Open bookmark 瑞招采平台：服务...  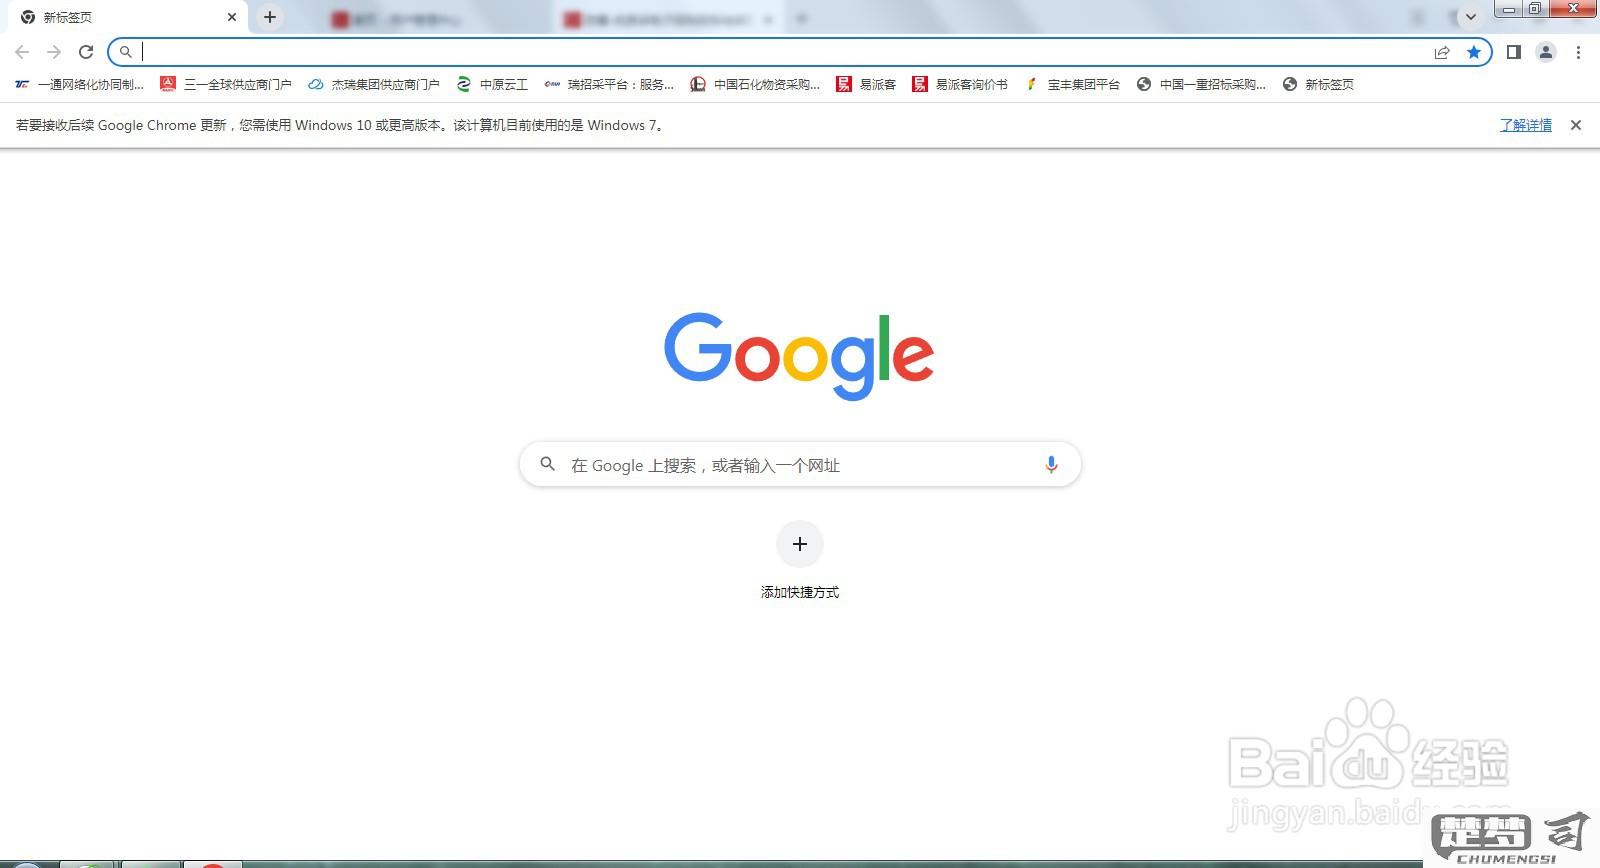tap(609, 85)
